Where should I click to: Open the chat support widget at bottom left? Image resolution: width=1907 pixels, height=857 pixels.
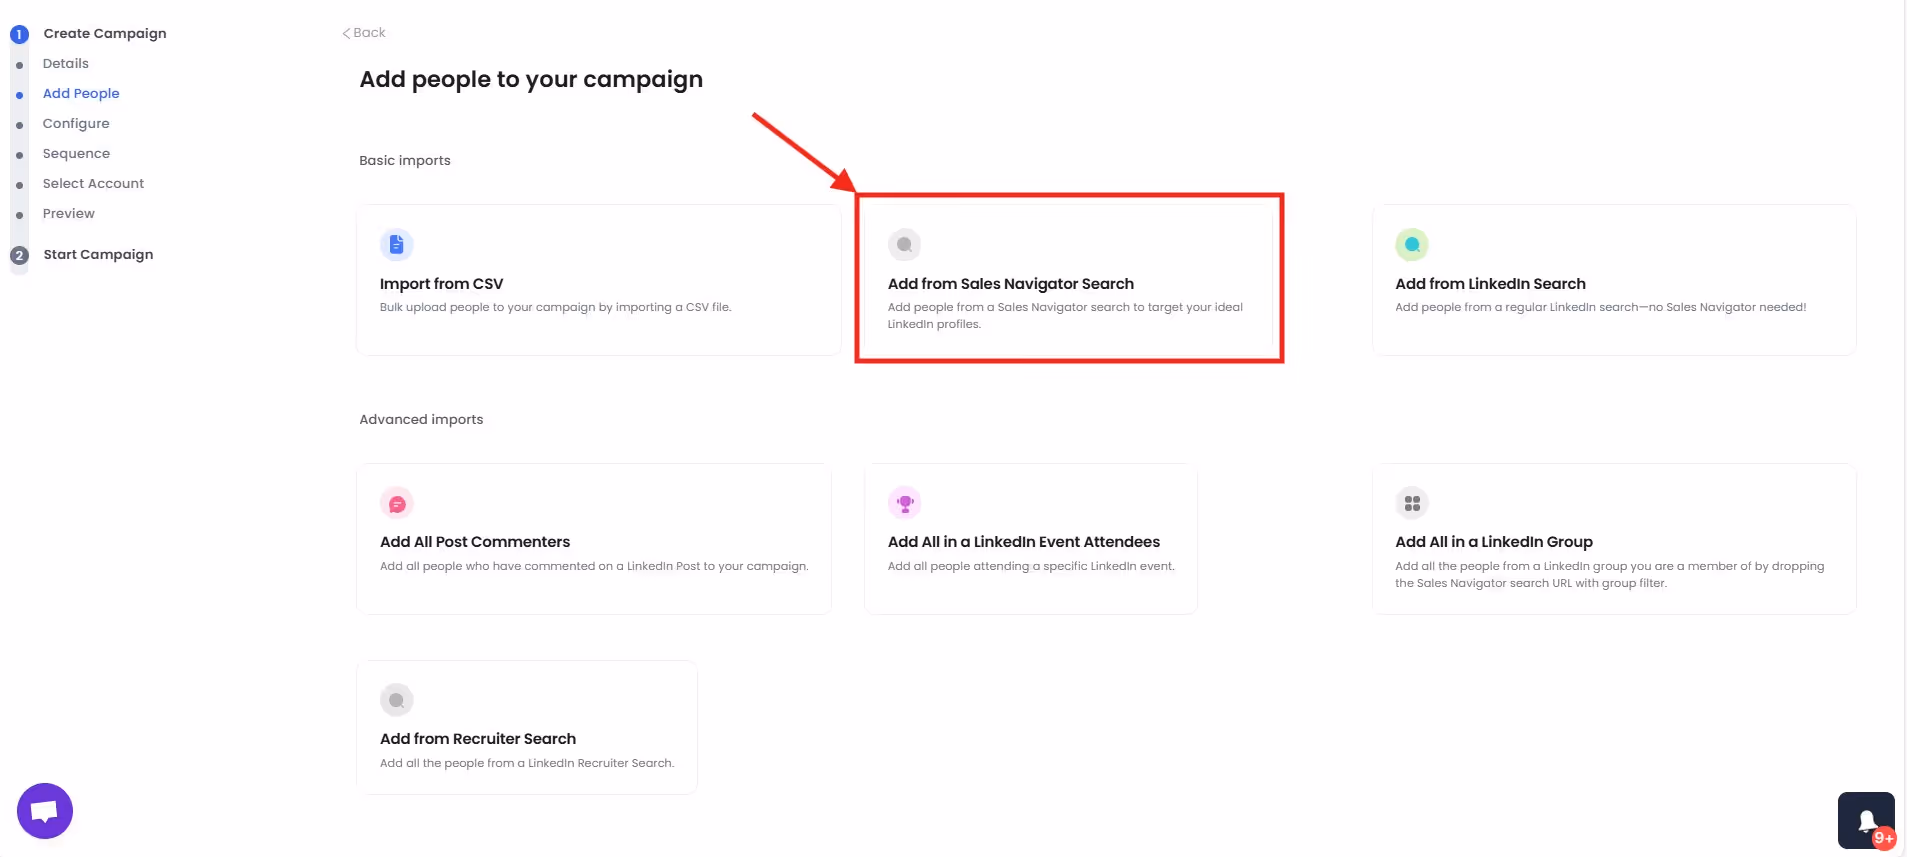[x=44, y=810]
